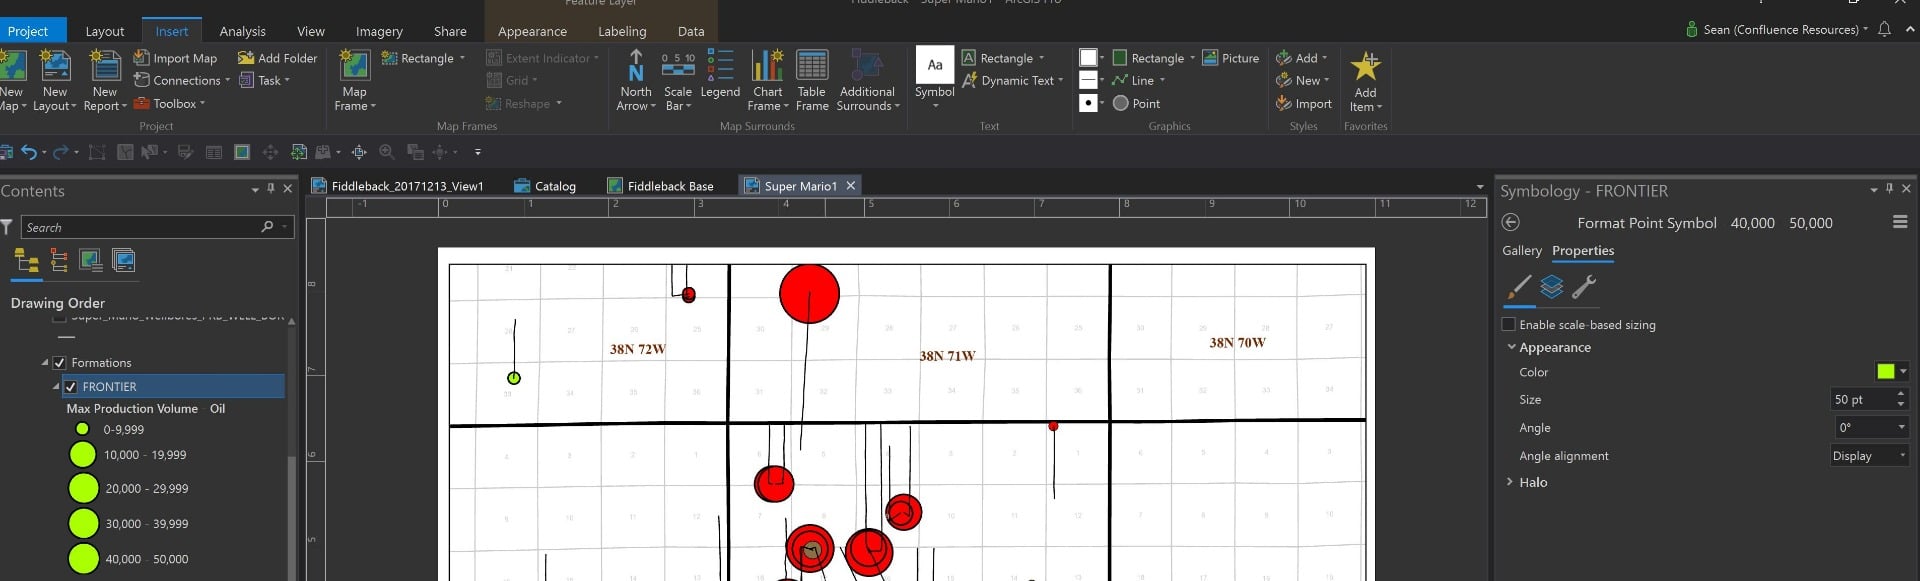
Task: Switch to List By Drawing Order view
Action: click(26, 261)
